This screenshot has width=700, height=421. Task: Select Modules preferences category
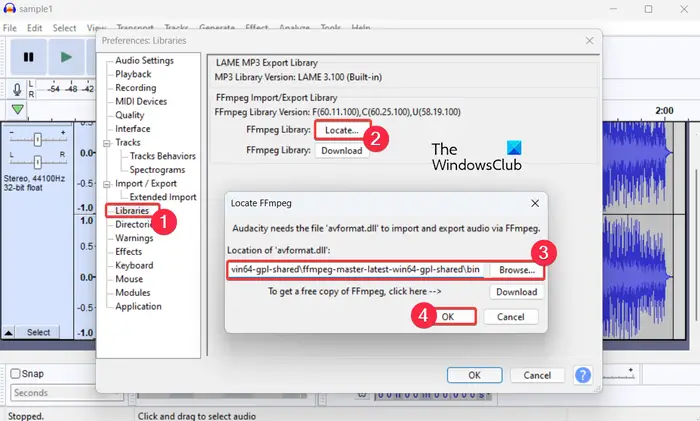point(133,293)
